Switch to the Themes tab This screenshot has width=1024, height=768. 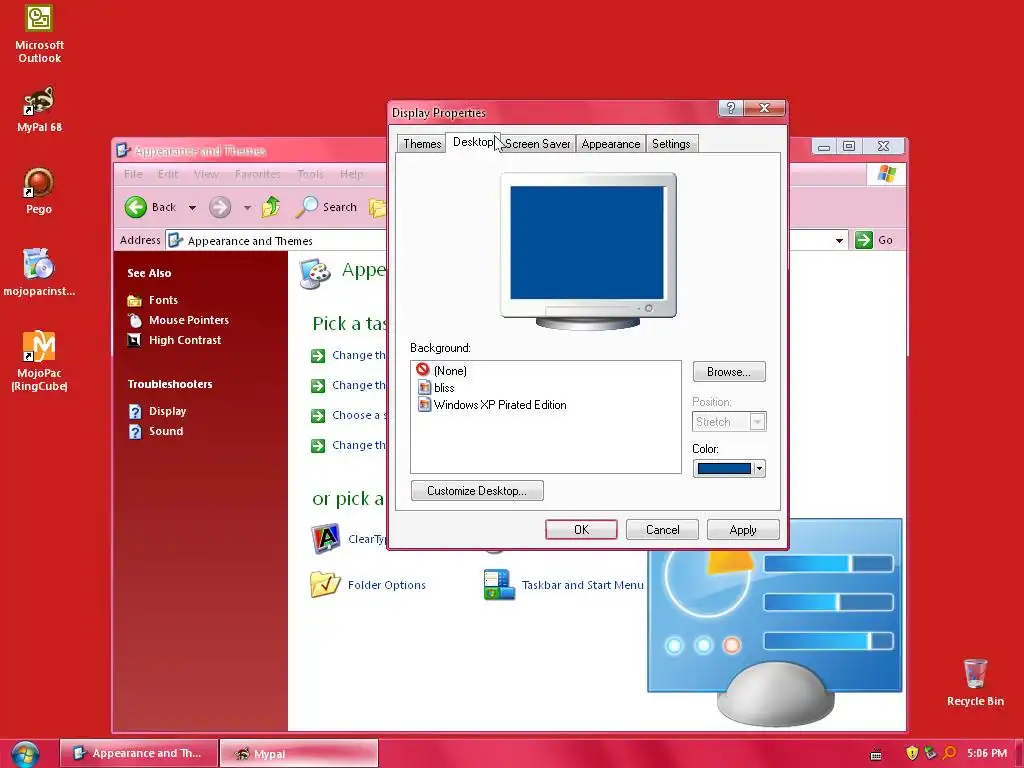click(x=422, y=144)
